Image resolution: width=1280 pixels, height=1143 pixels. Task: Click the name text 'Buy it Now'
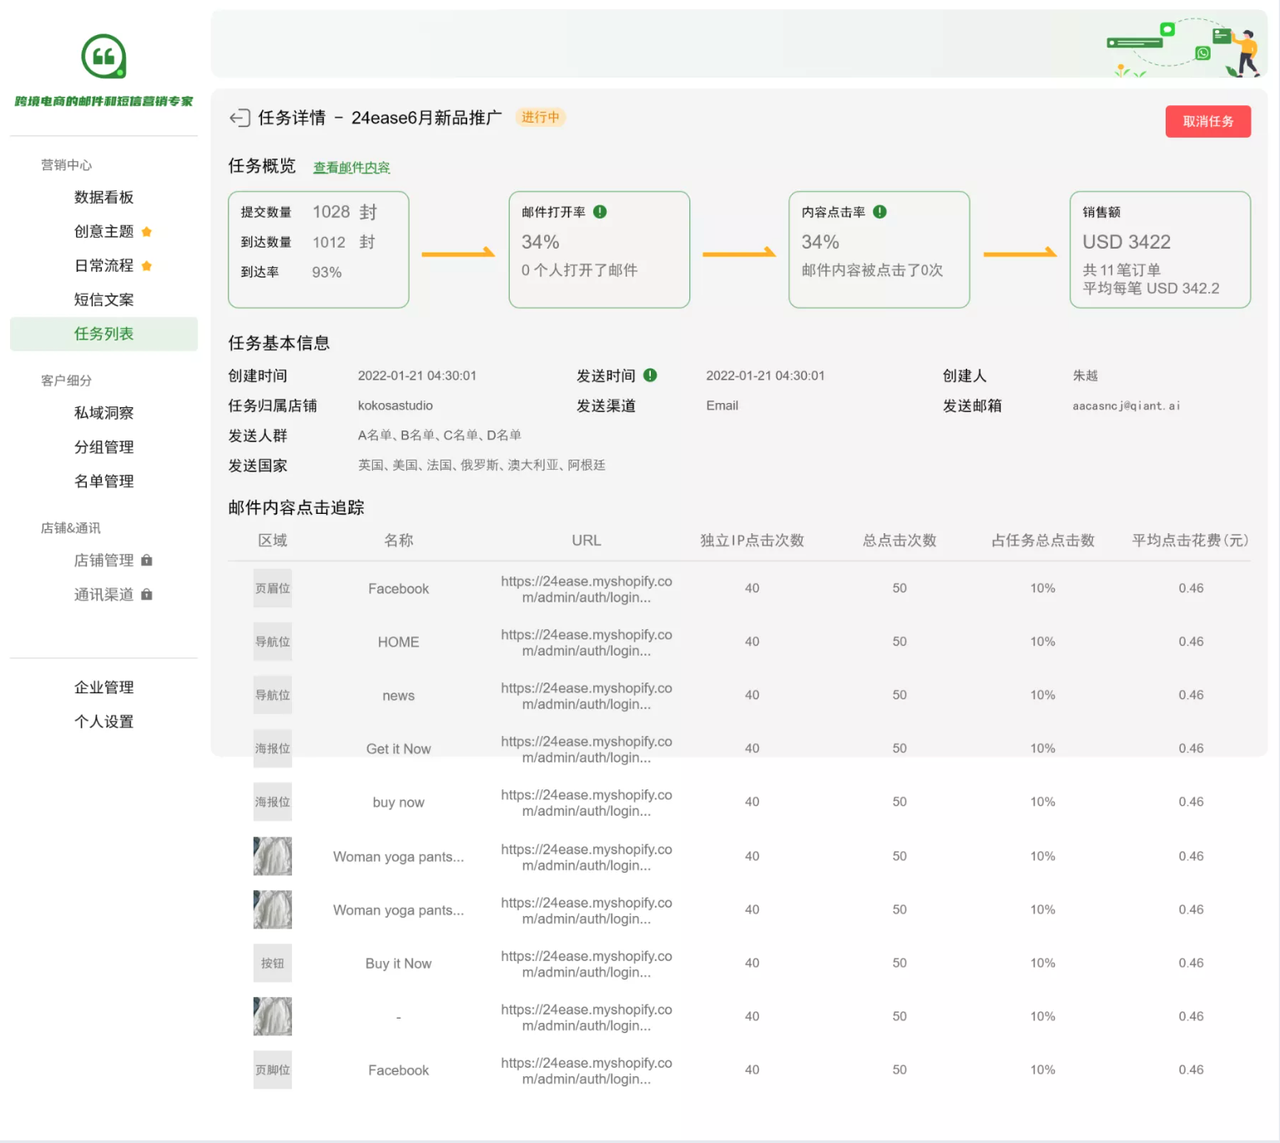point(398,964)
